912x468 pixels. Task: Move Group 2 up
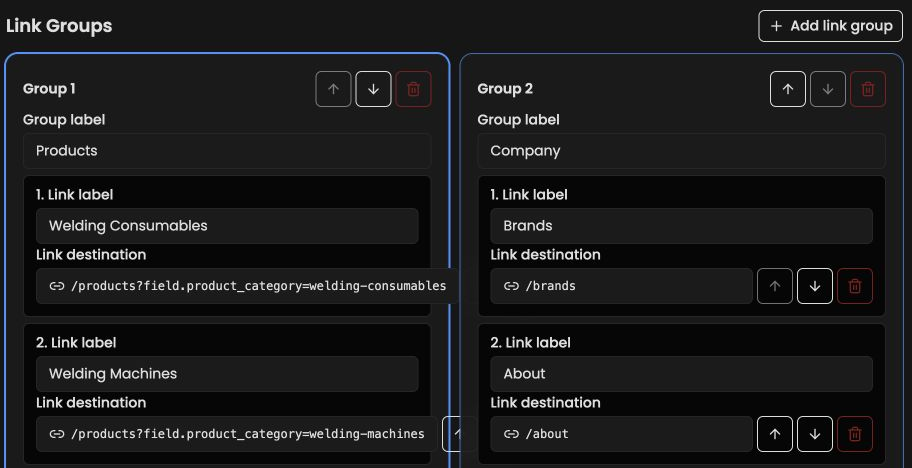pos(788,89)
